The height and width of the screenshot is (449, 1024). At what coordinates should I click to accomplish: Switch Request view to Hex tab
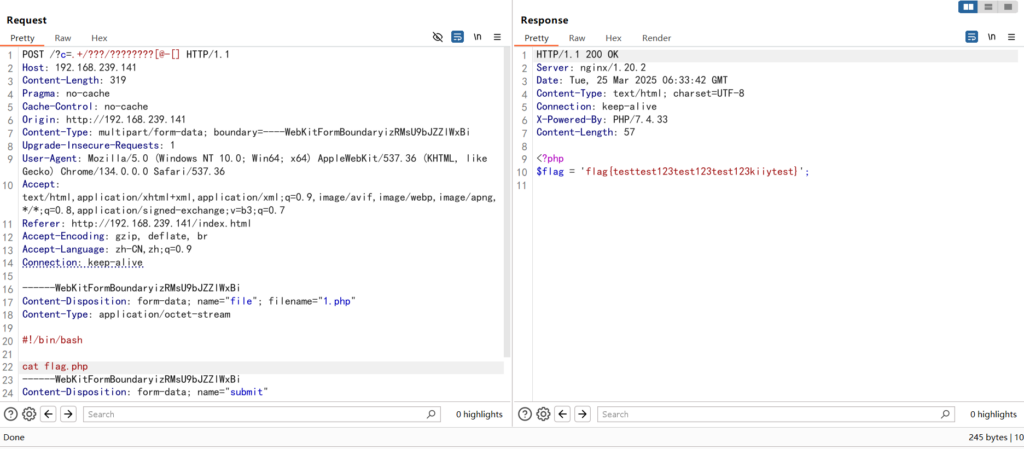tap(99, 38)
